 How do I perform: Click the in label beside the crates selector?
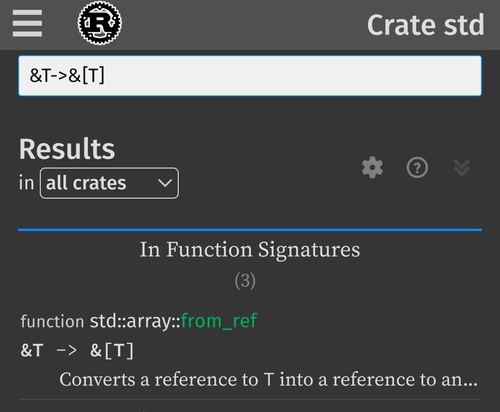pos(26,183)
